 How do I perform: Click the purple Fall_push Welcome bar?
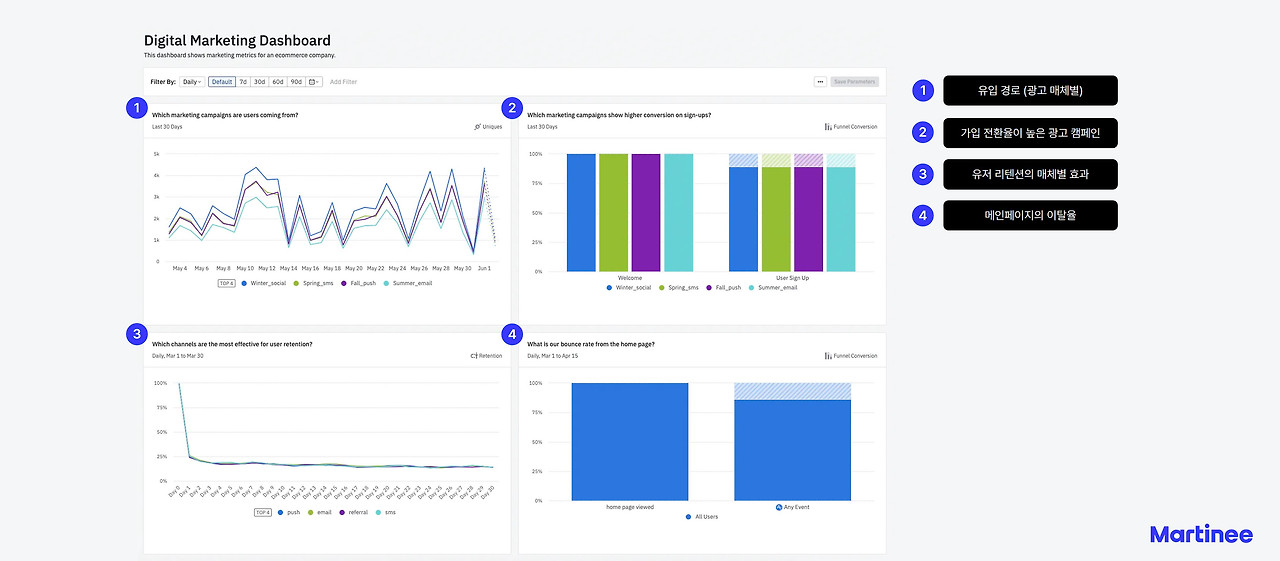pos(646,212)
